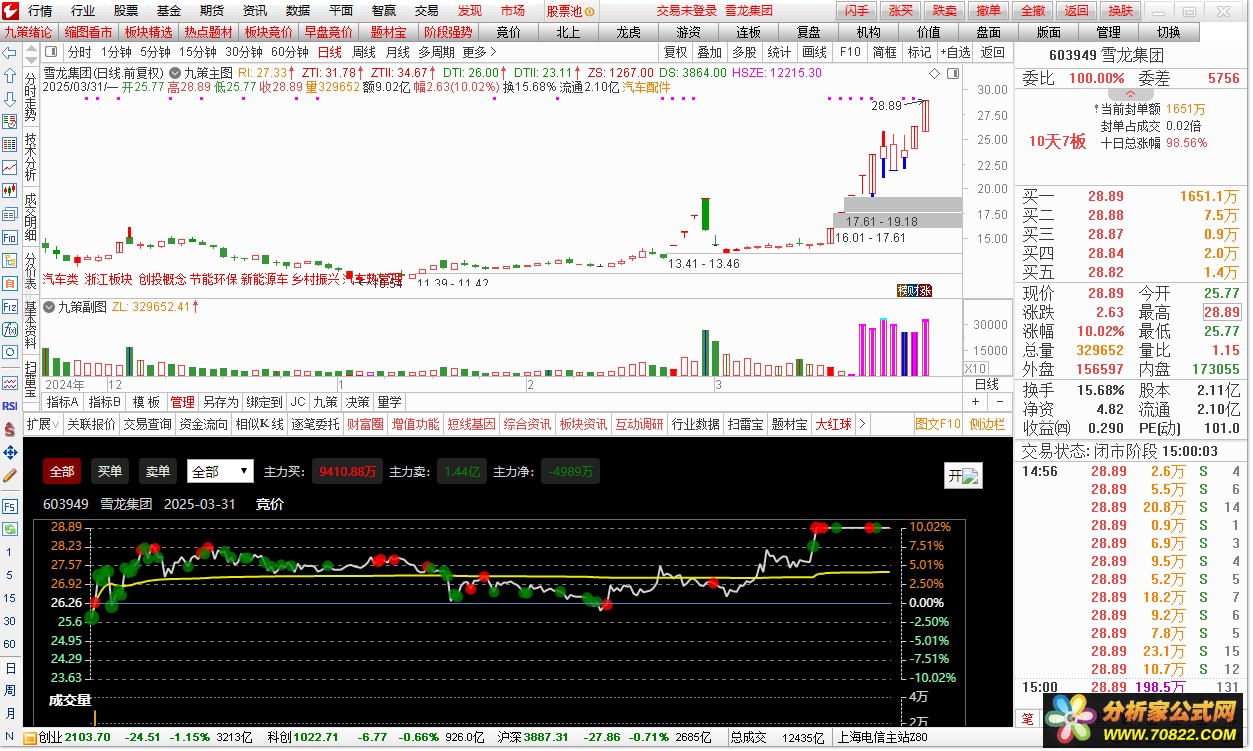Screen dimensions: 1253x751
Task: Click the RSI indicator icon in the sidebar
Action: tap(10, 406)
